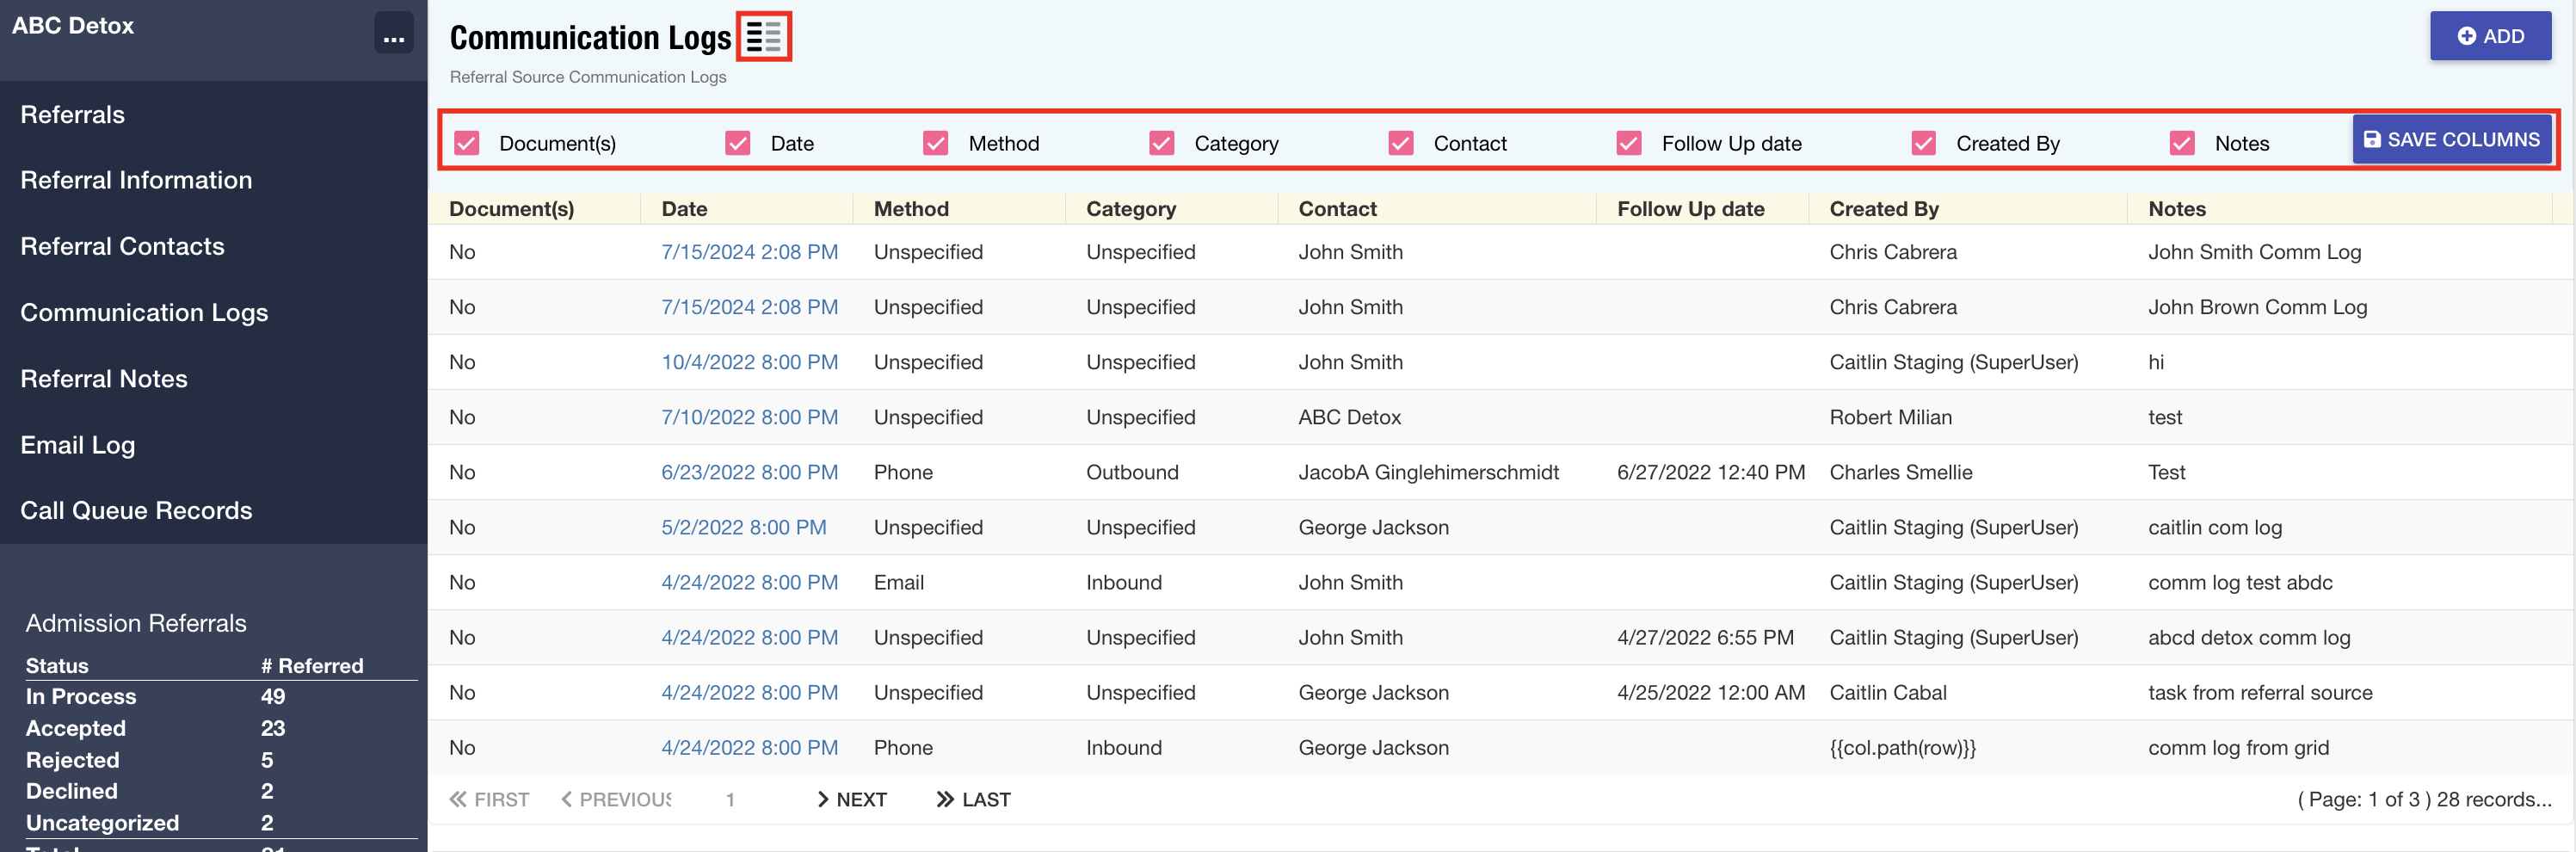The image size is (2576, 852).
Task: Open Referral Contacts in the sidebar
Action: [122, 246]
